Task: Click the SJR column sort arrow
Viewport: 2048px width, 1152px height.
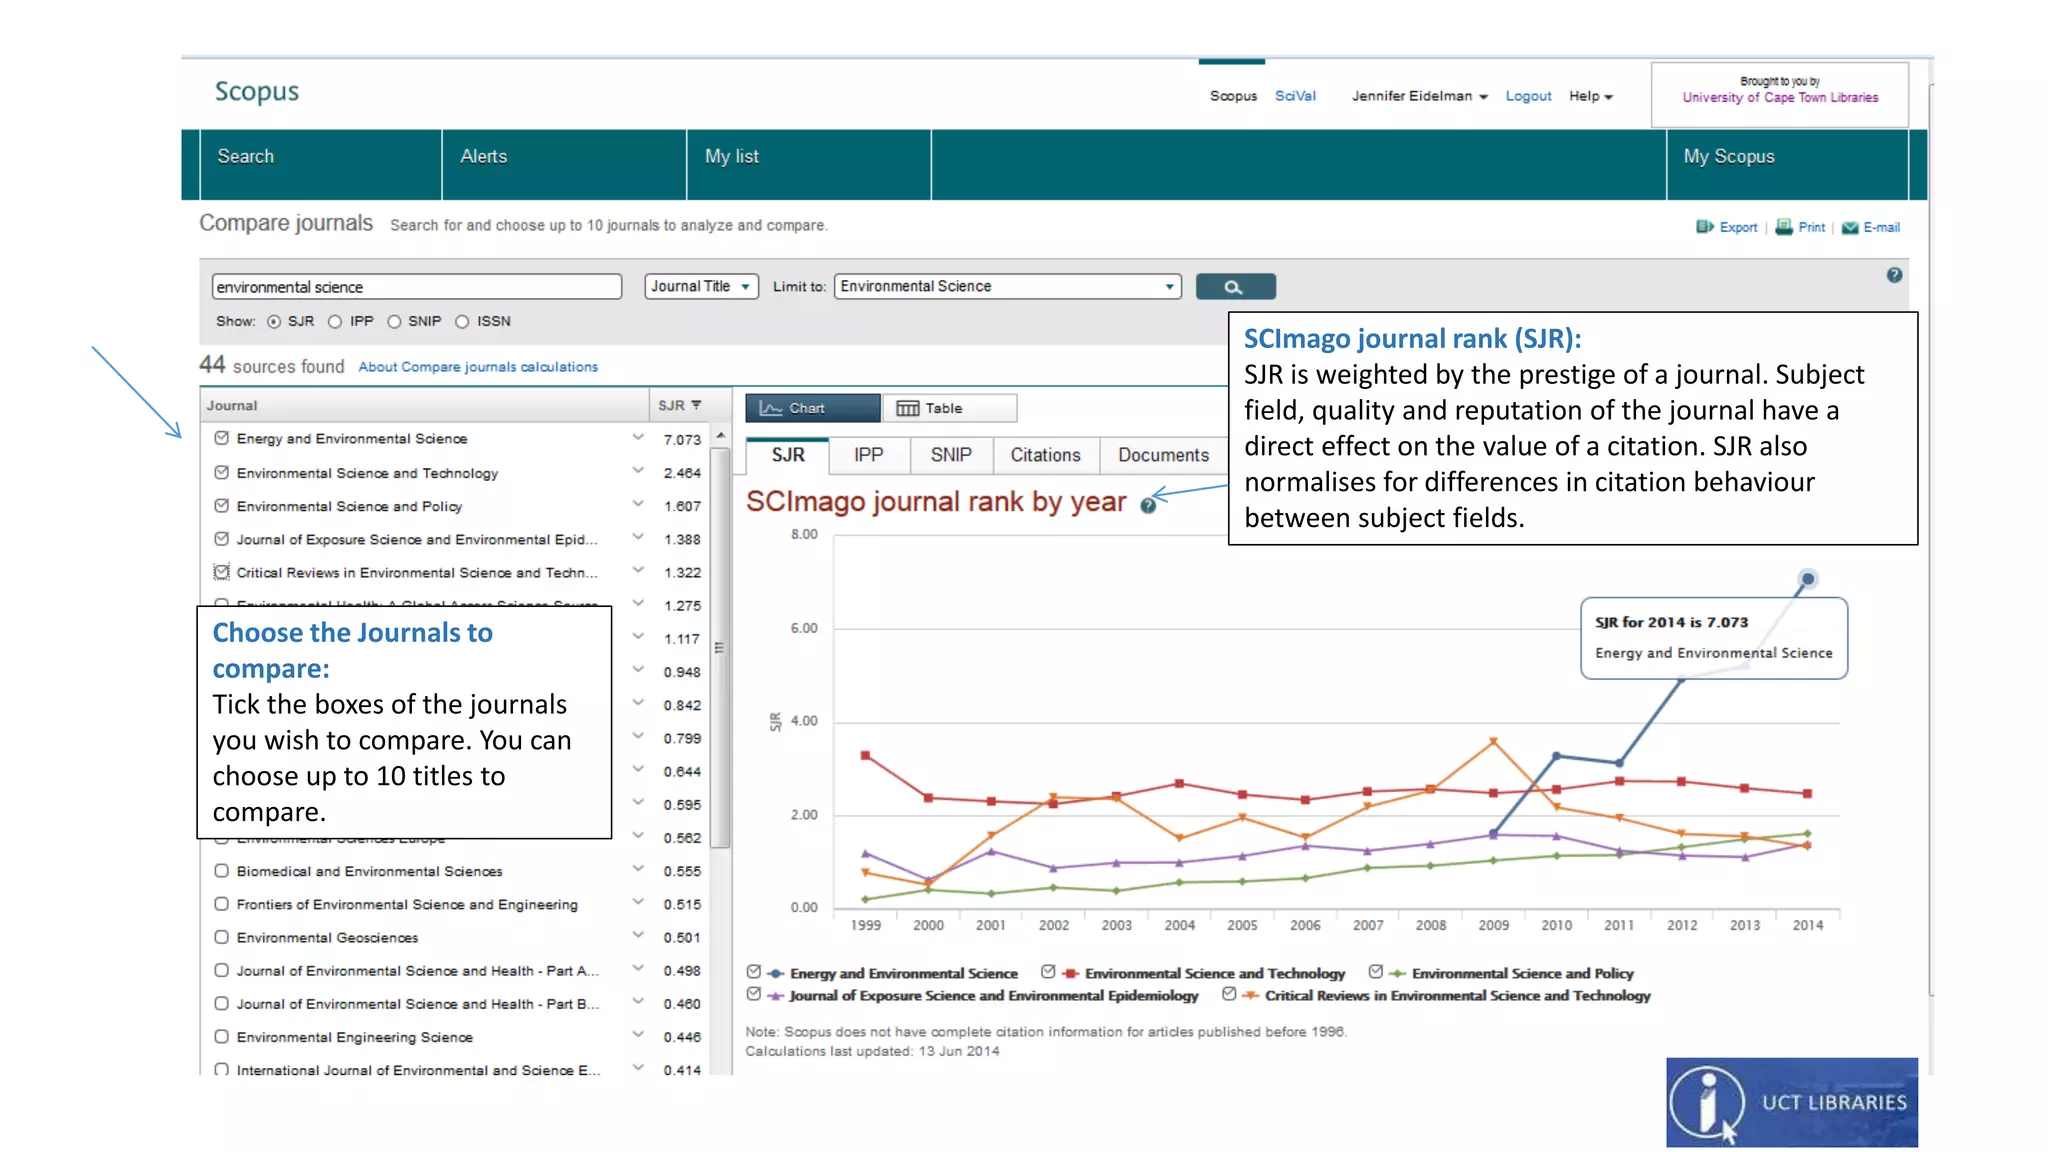Action: [696, 405]
